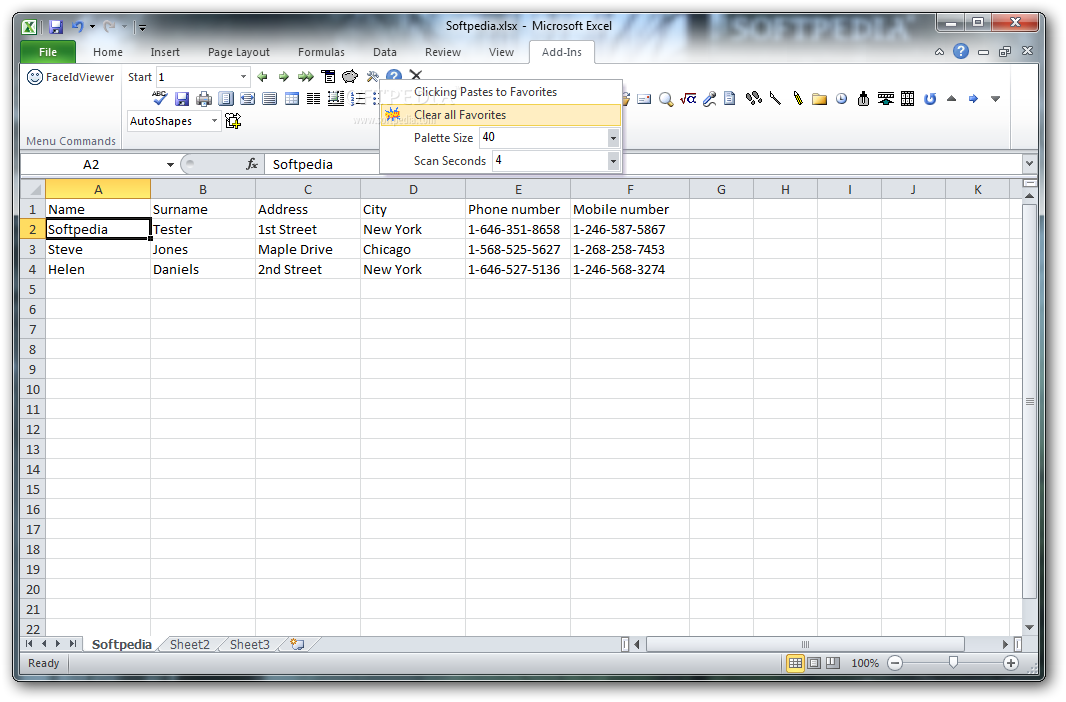Click the hammer and wrench tools icon

pyautogui.click(x=372, y=77)
